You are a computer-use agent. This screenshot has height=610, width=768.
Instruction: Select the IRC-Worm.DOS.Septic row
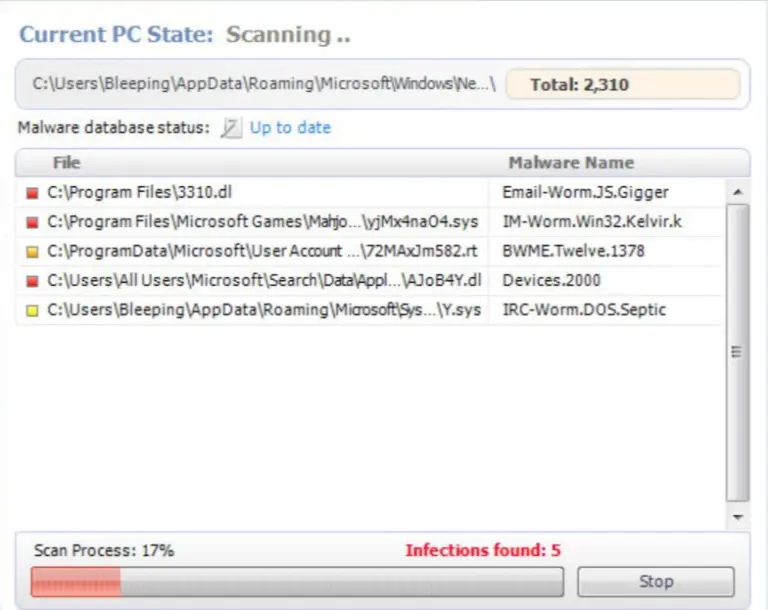(x=370, y=310)
